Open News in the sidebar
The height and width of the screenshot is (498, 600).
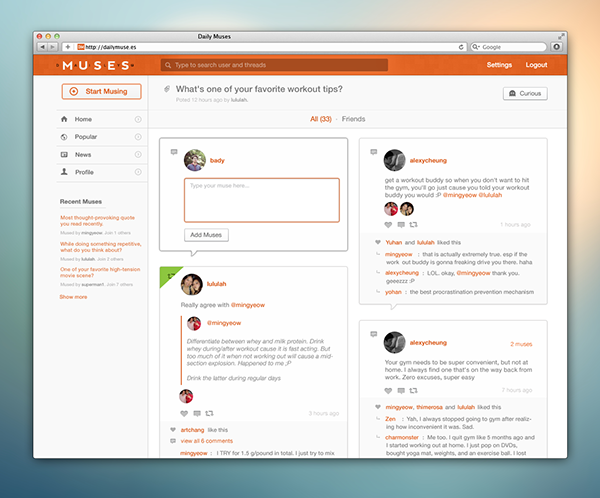(101, 155)
